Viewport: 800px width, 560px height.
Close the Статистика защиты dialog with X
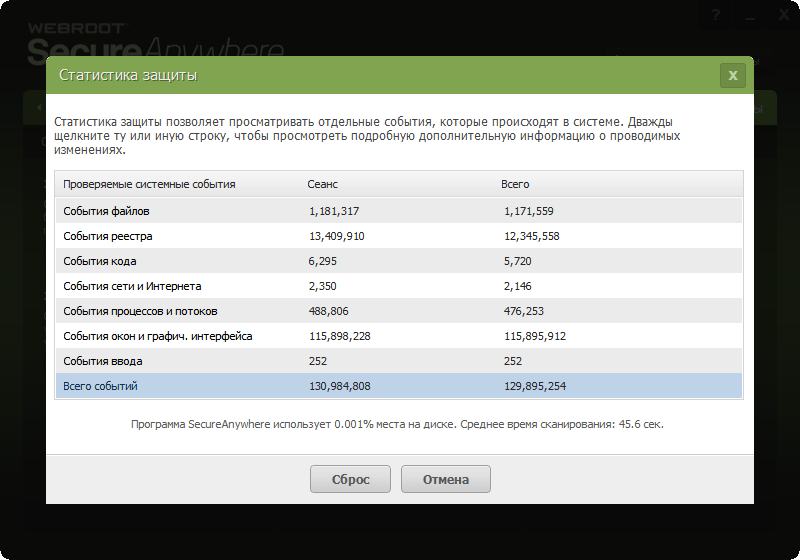(x=733, y=75)
